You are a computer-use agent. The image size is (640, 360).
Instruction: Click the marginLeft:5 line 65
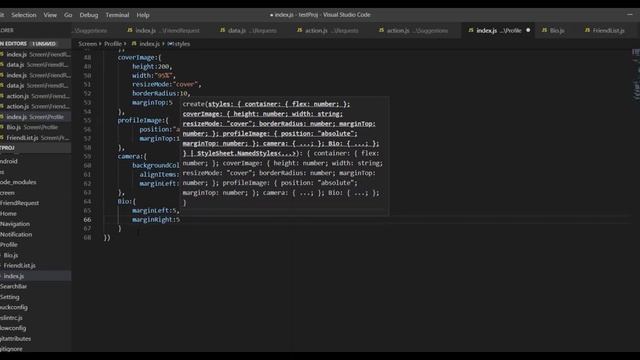156,211
